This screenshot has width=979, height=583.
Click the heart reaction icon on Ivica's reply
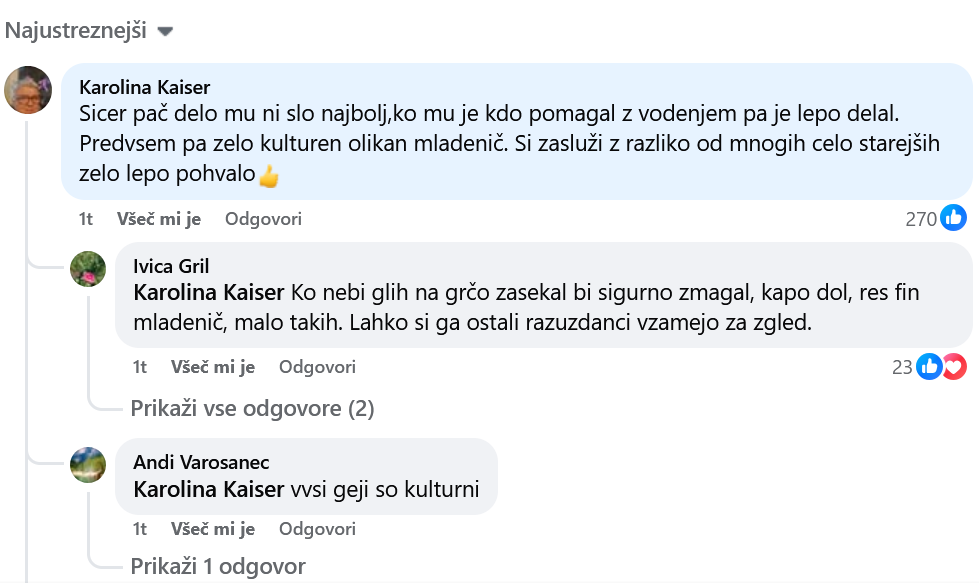pos(953,367)
